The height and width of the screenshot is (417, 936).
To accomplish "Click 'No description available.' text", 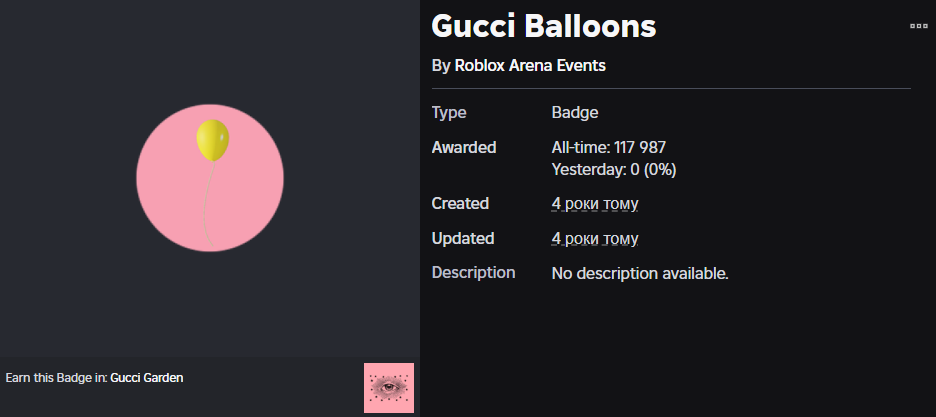I will 640,273.
